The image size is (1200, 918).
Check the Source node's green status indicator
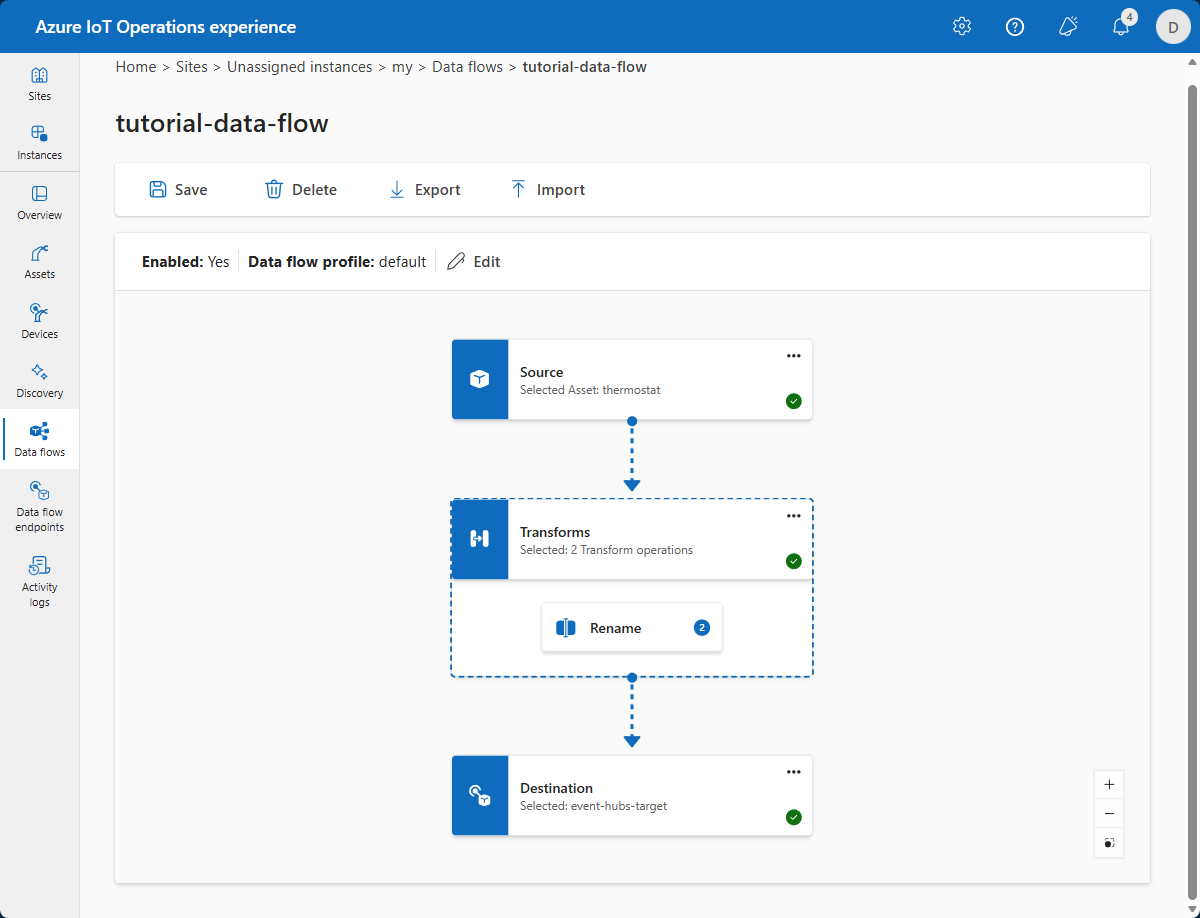pos(793,401)
